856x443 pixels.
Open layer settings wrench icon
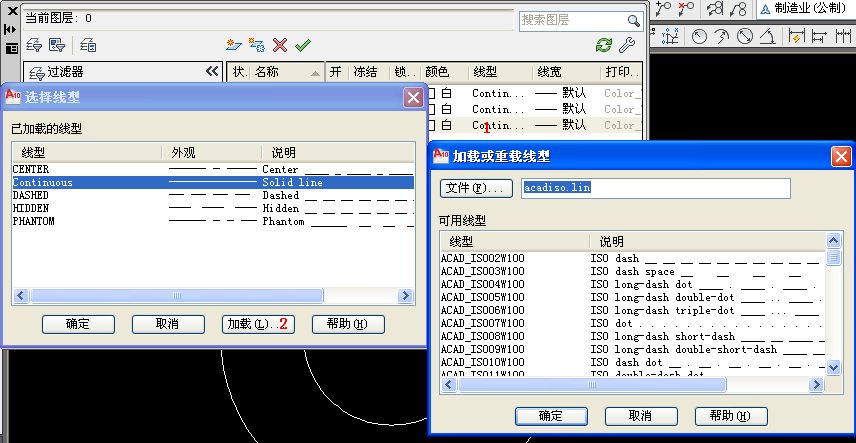pos(627,45)
